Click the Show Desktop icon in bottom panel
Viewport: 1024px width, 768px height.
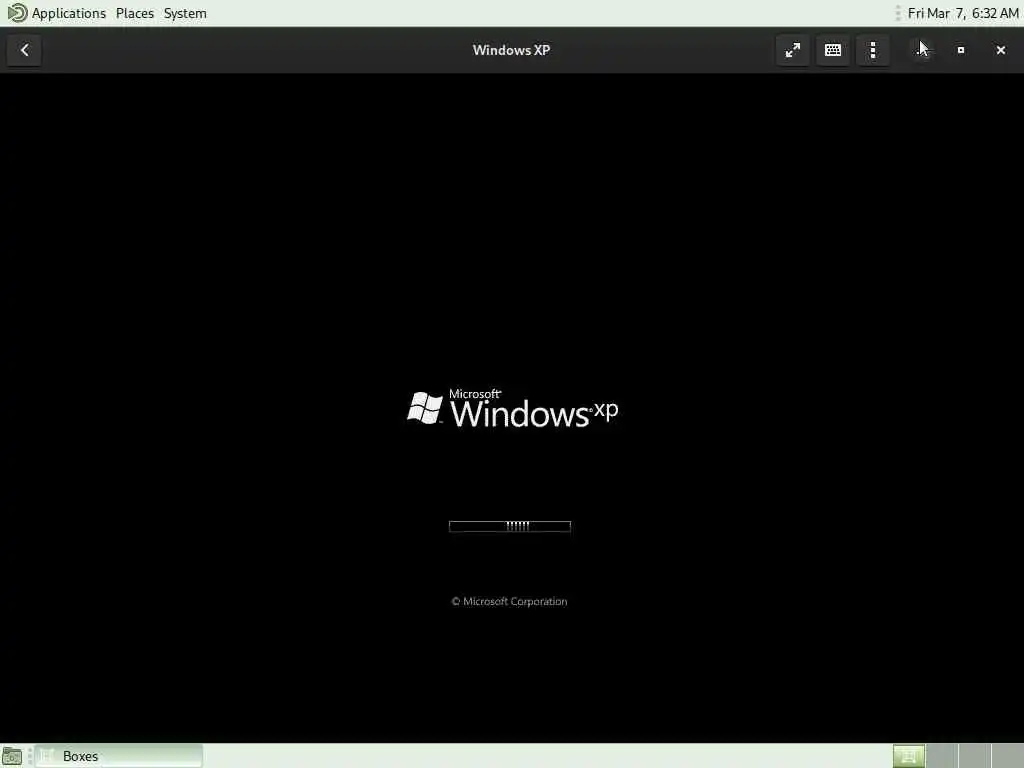[12, 756]
